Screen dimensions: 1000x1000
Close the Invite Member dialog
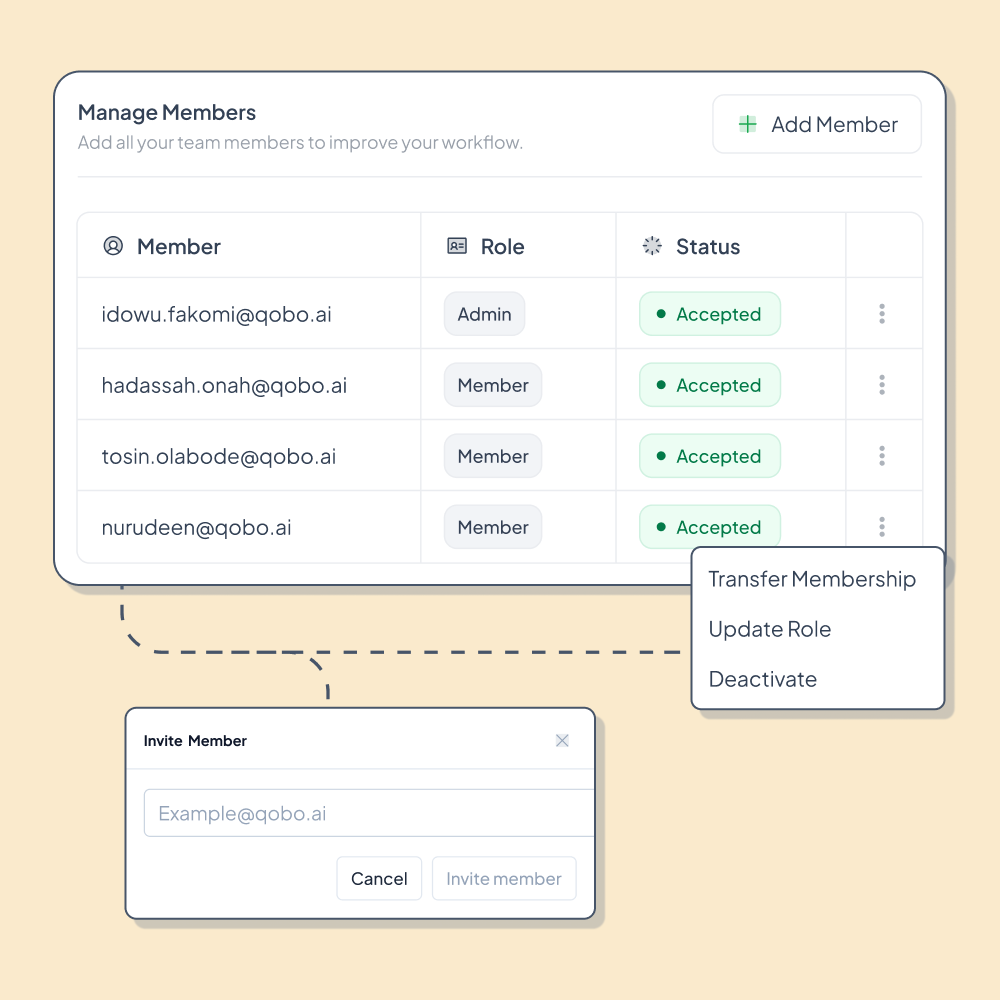pos(562,741)
